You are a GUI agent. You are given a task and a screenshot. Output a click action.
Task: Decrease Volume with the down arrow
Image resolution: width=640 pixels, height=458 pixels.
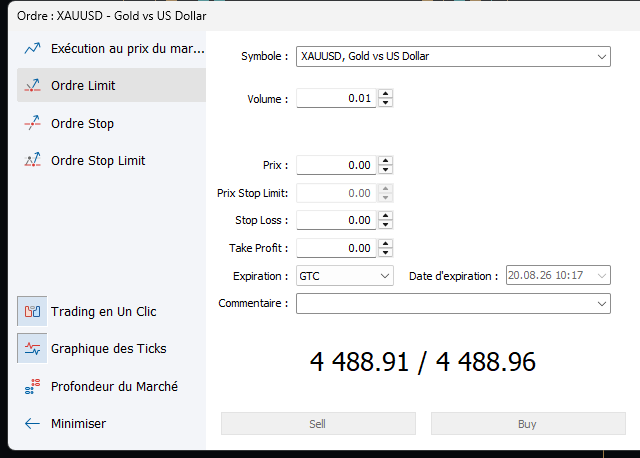click(386, 102)
